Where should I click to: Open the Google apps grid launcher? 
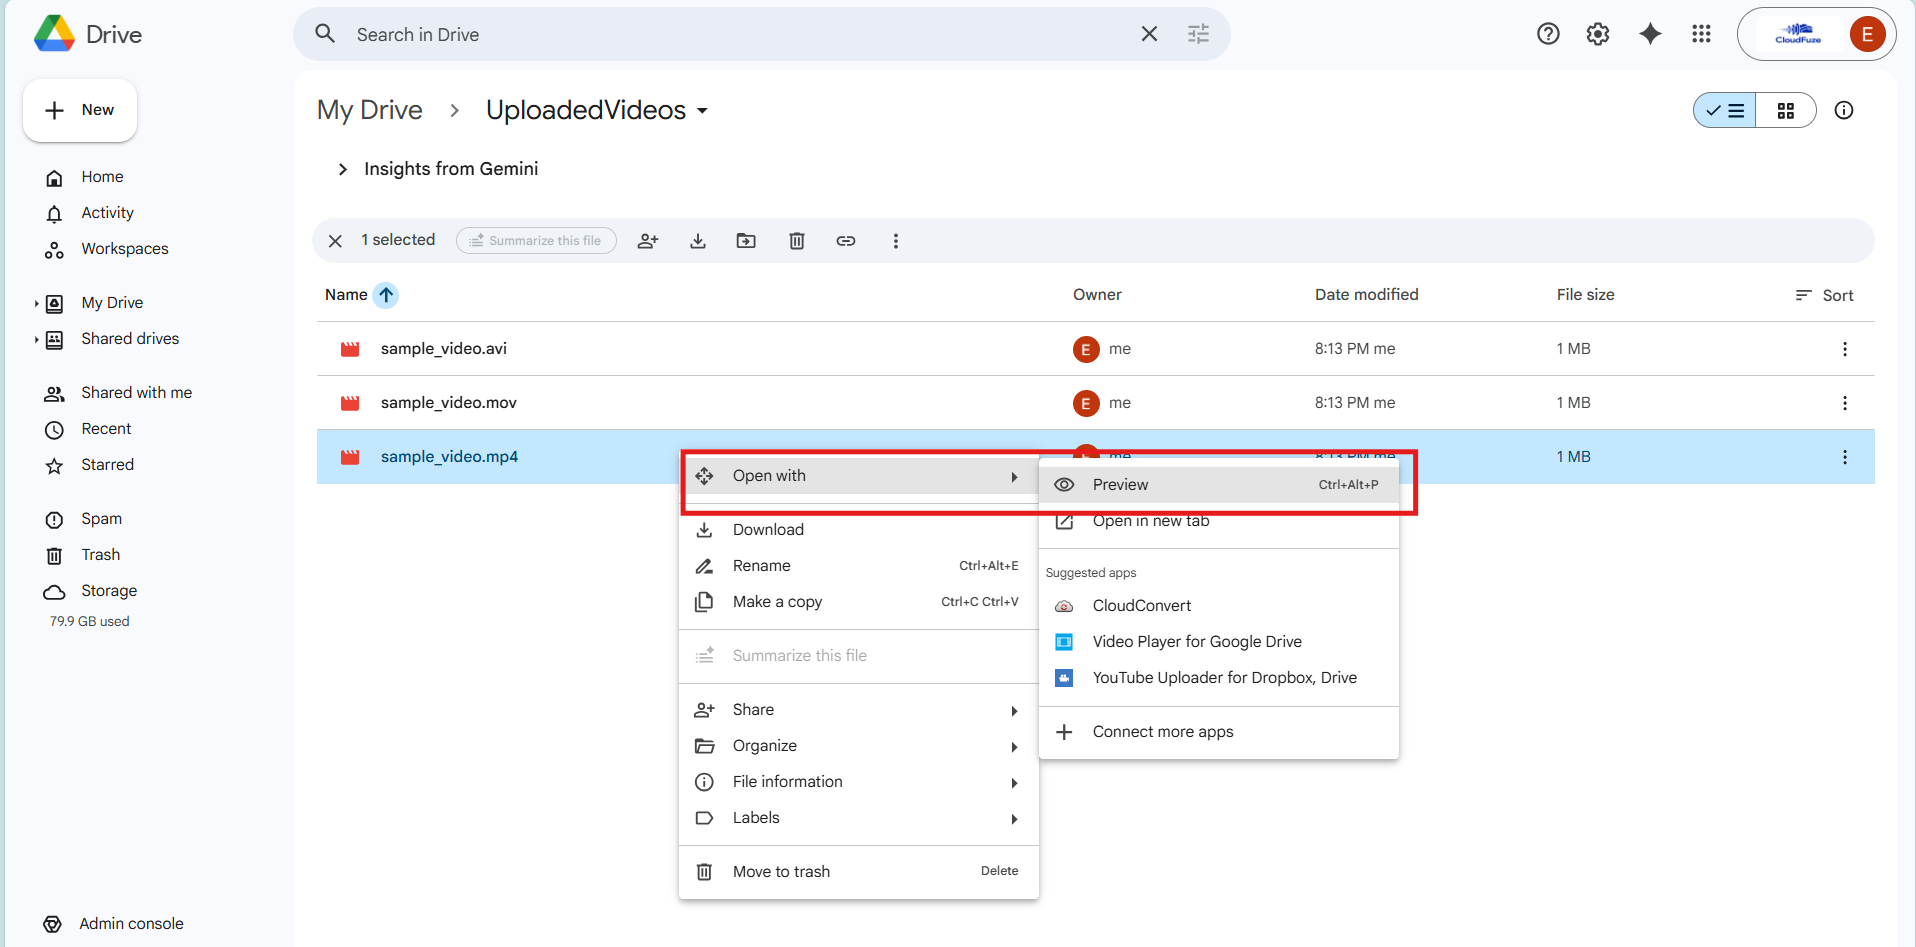tap(1701, 33)
